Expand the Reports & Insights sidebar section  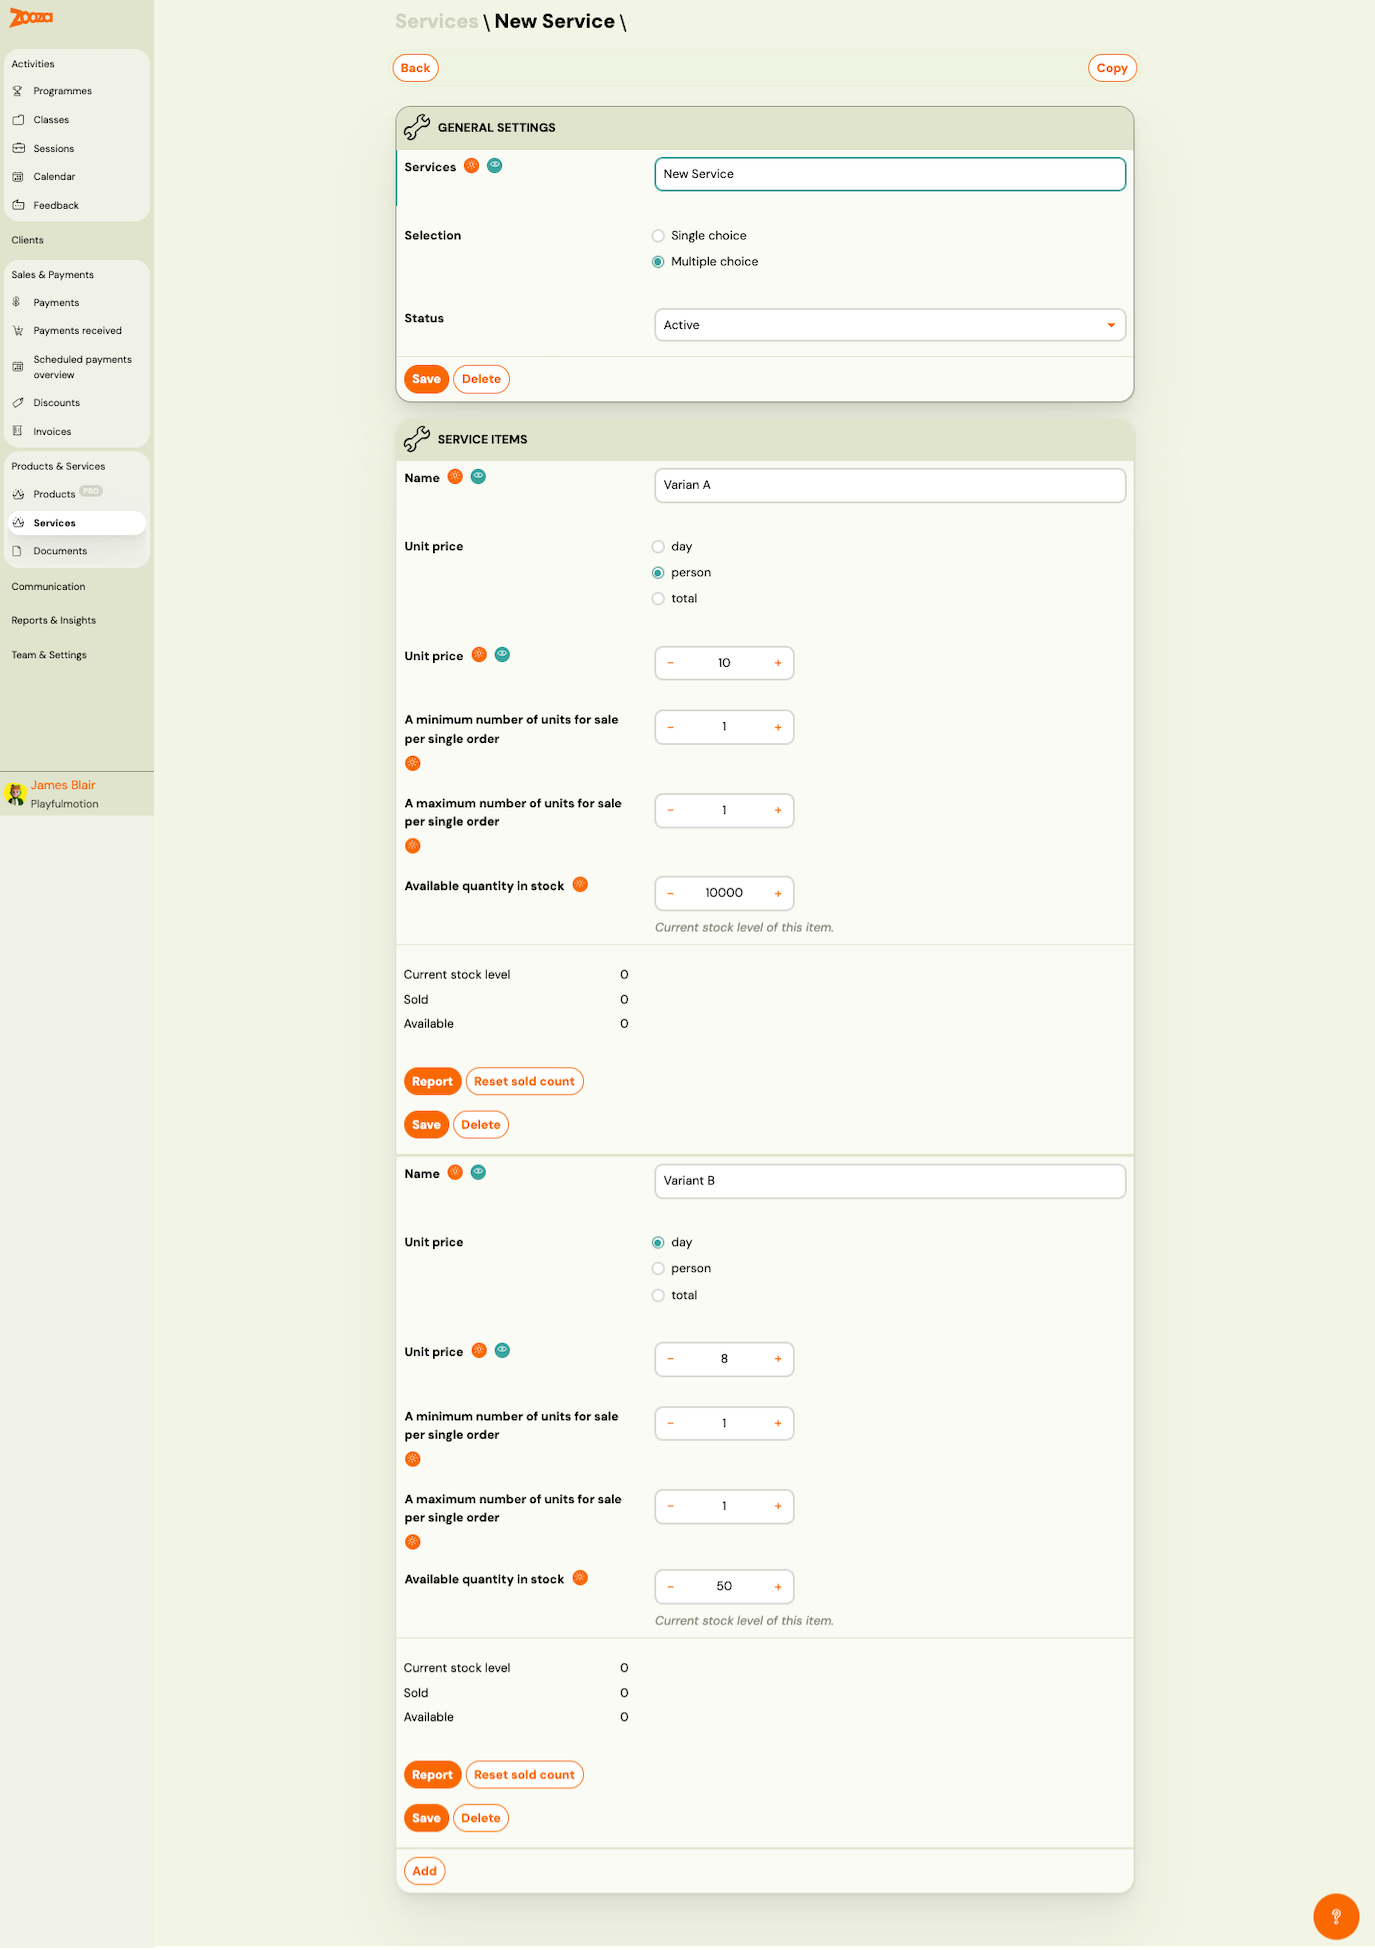54,621
